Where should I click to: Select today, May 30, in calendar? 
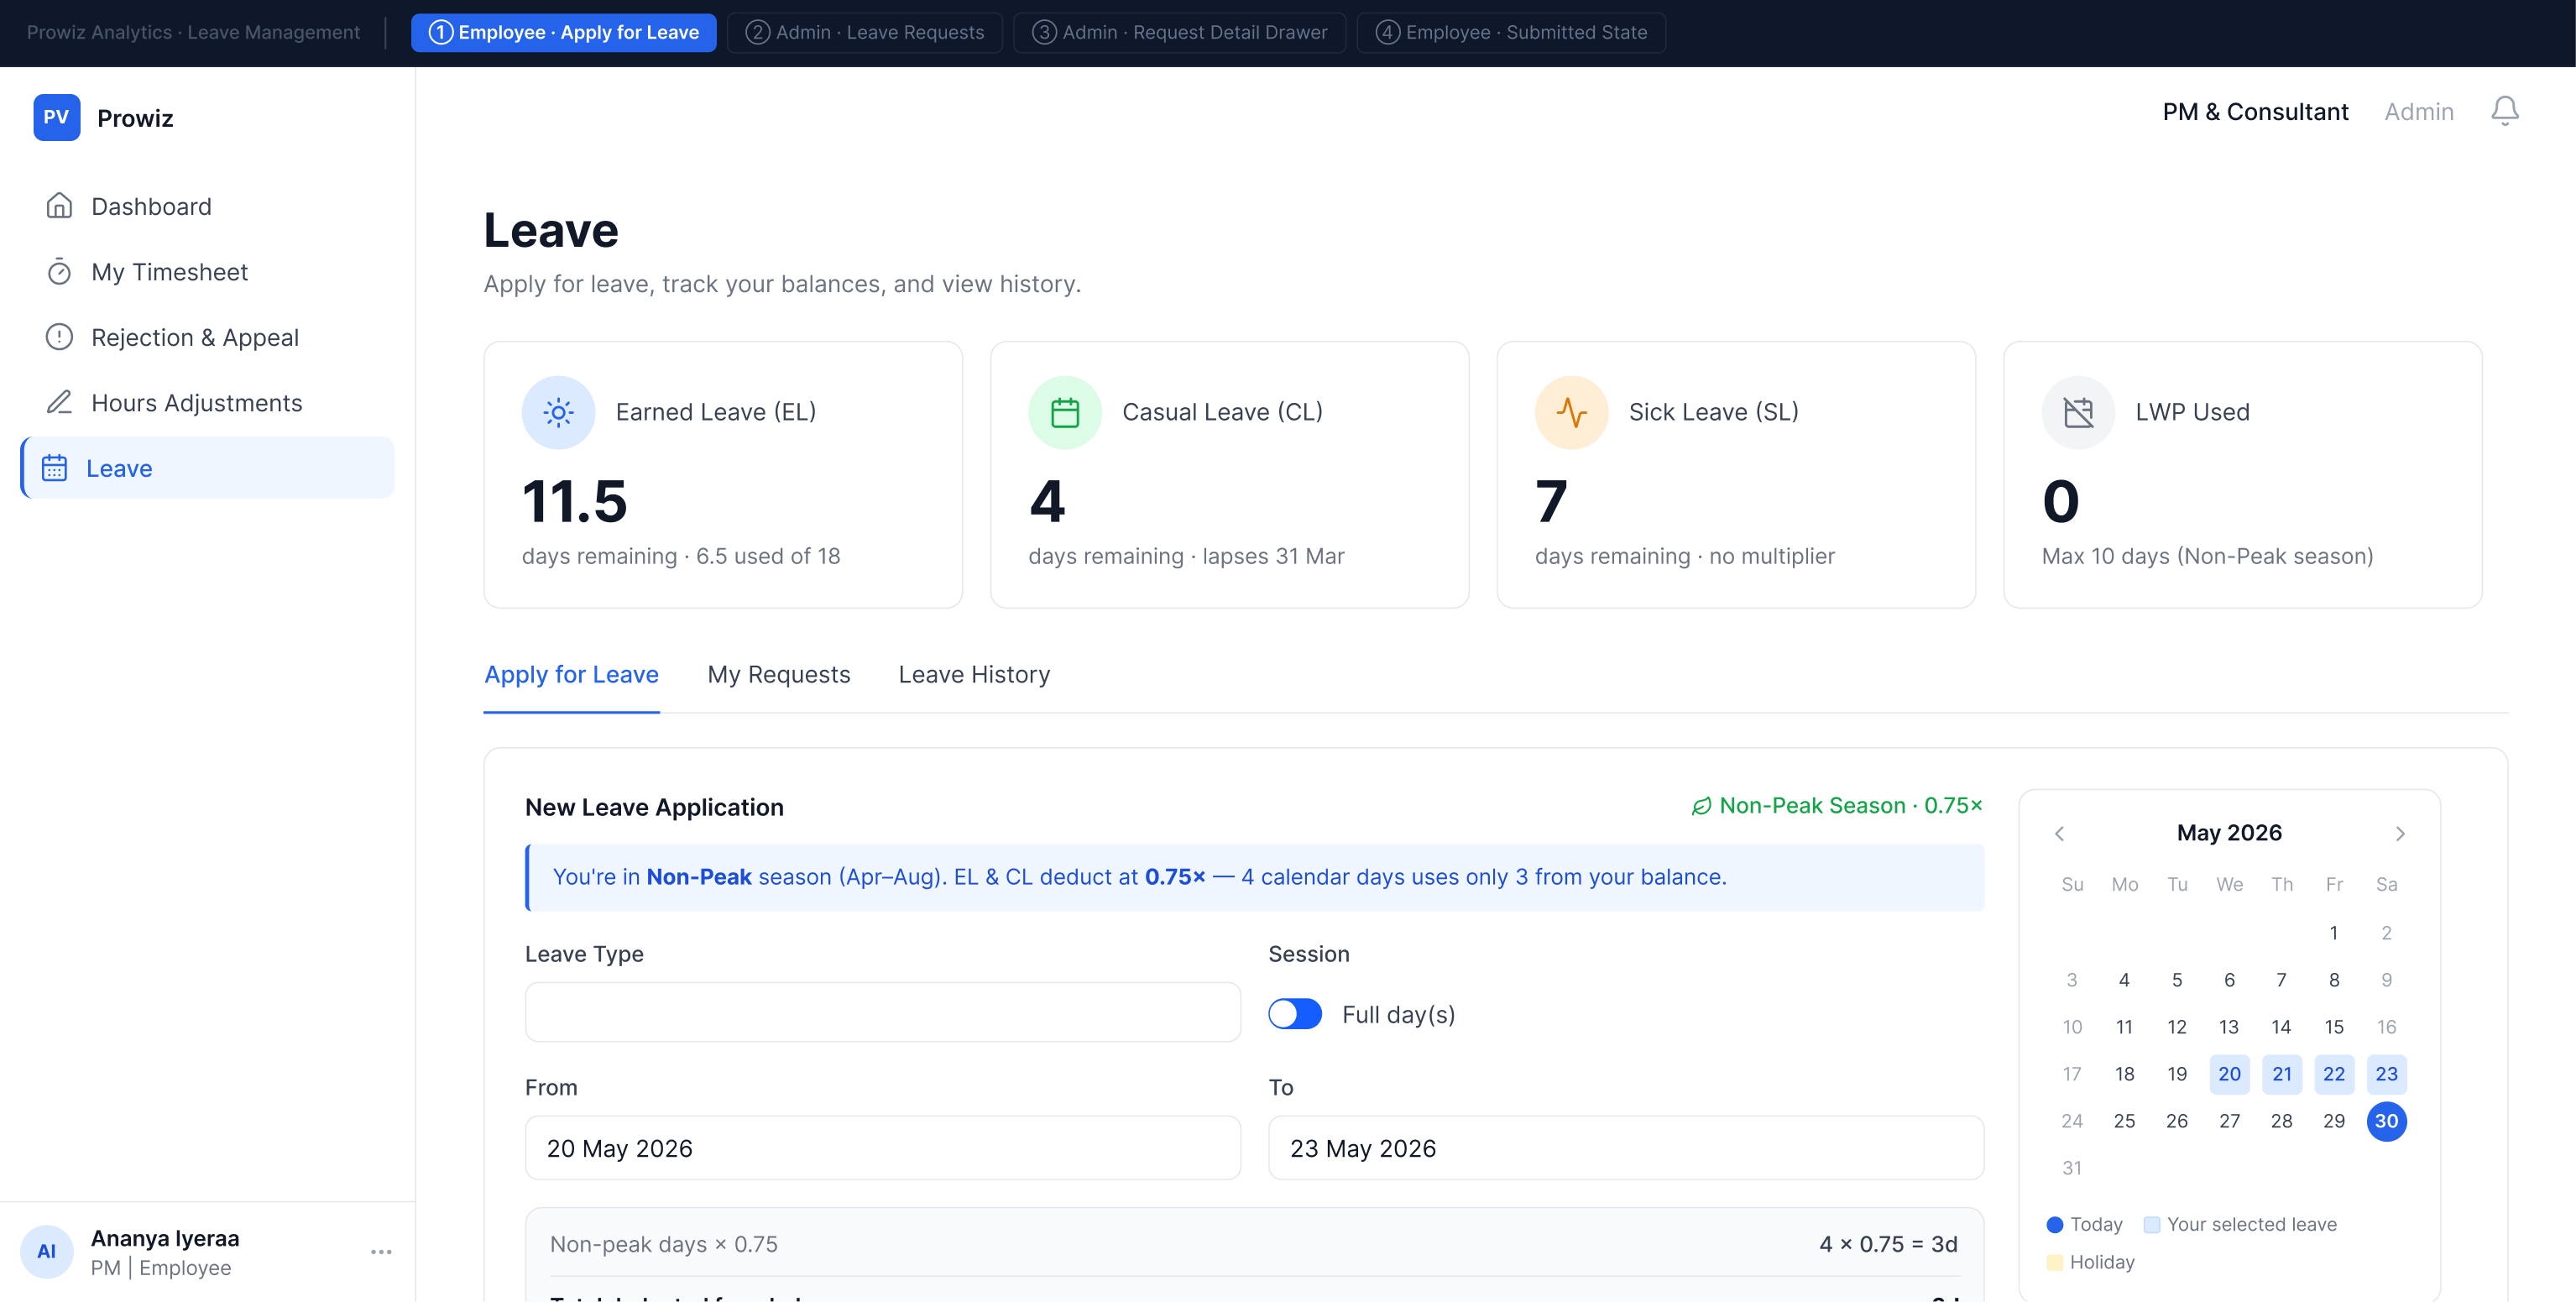tap(2386, 1121)
